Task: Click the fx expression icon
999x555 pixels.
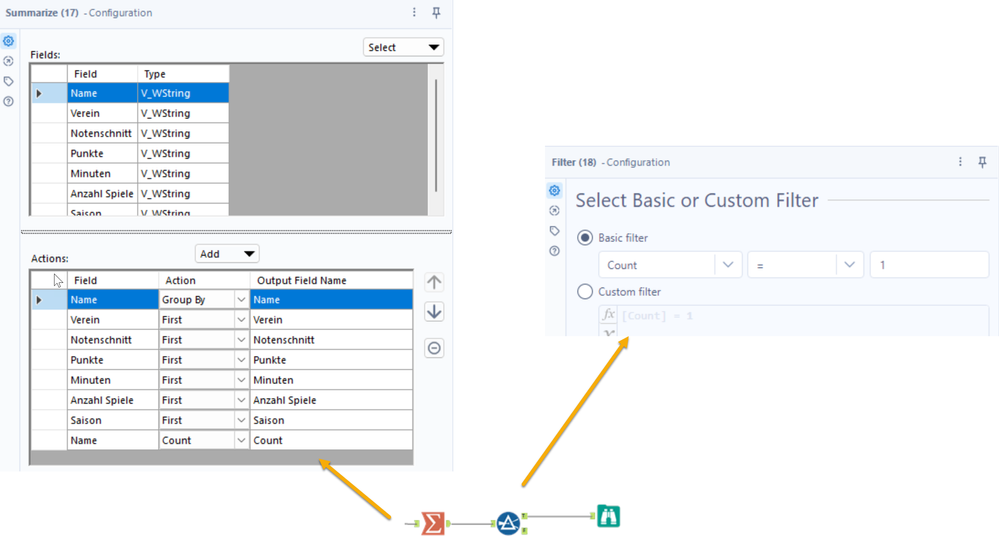Action: pyautogui.click(x=608, y=315)
